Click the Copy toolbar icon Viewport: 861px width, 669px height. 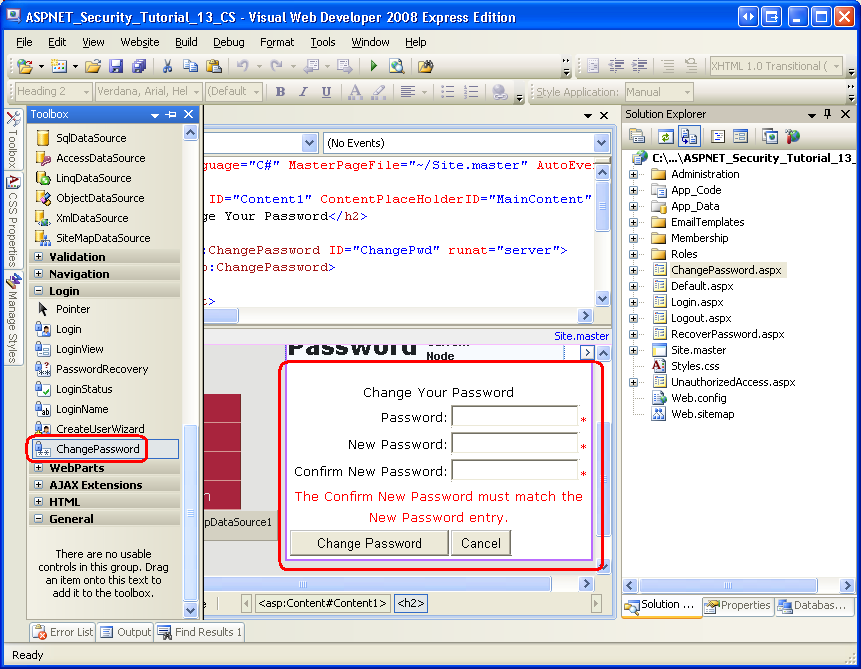click(191, 66)
